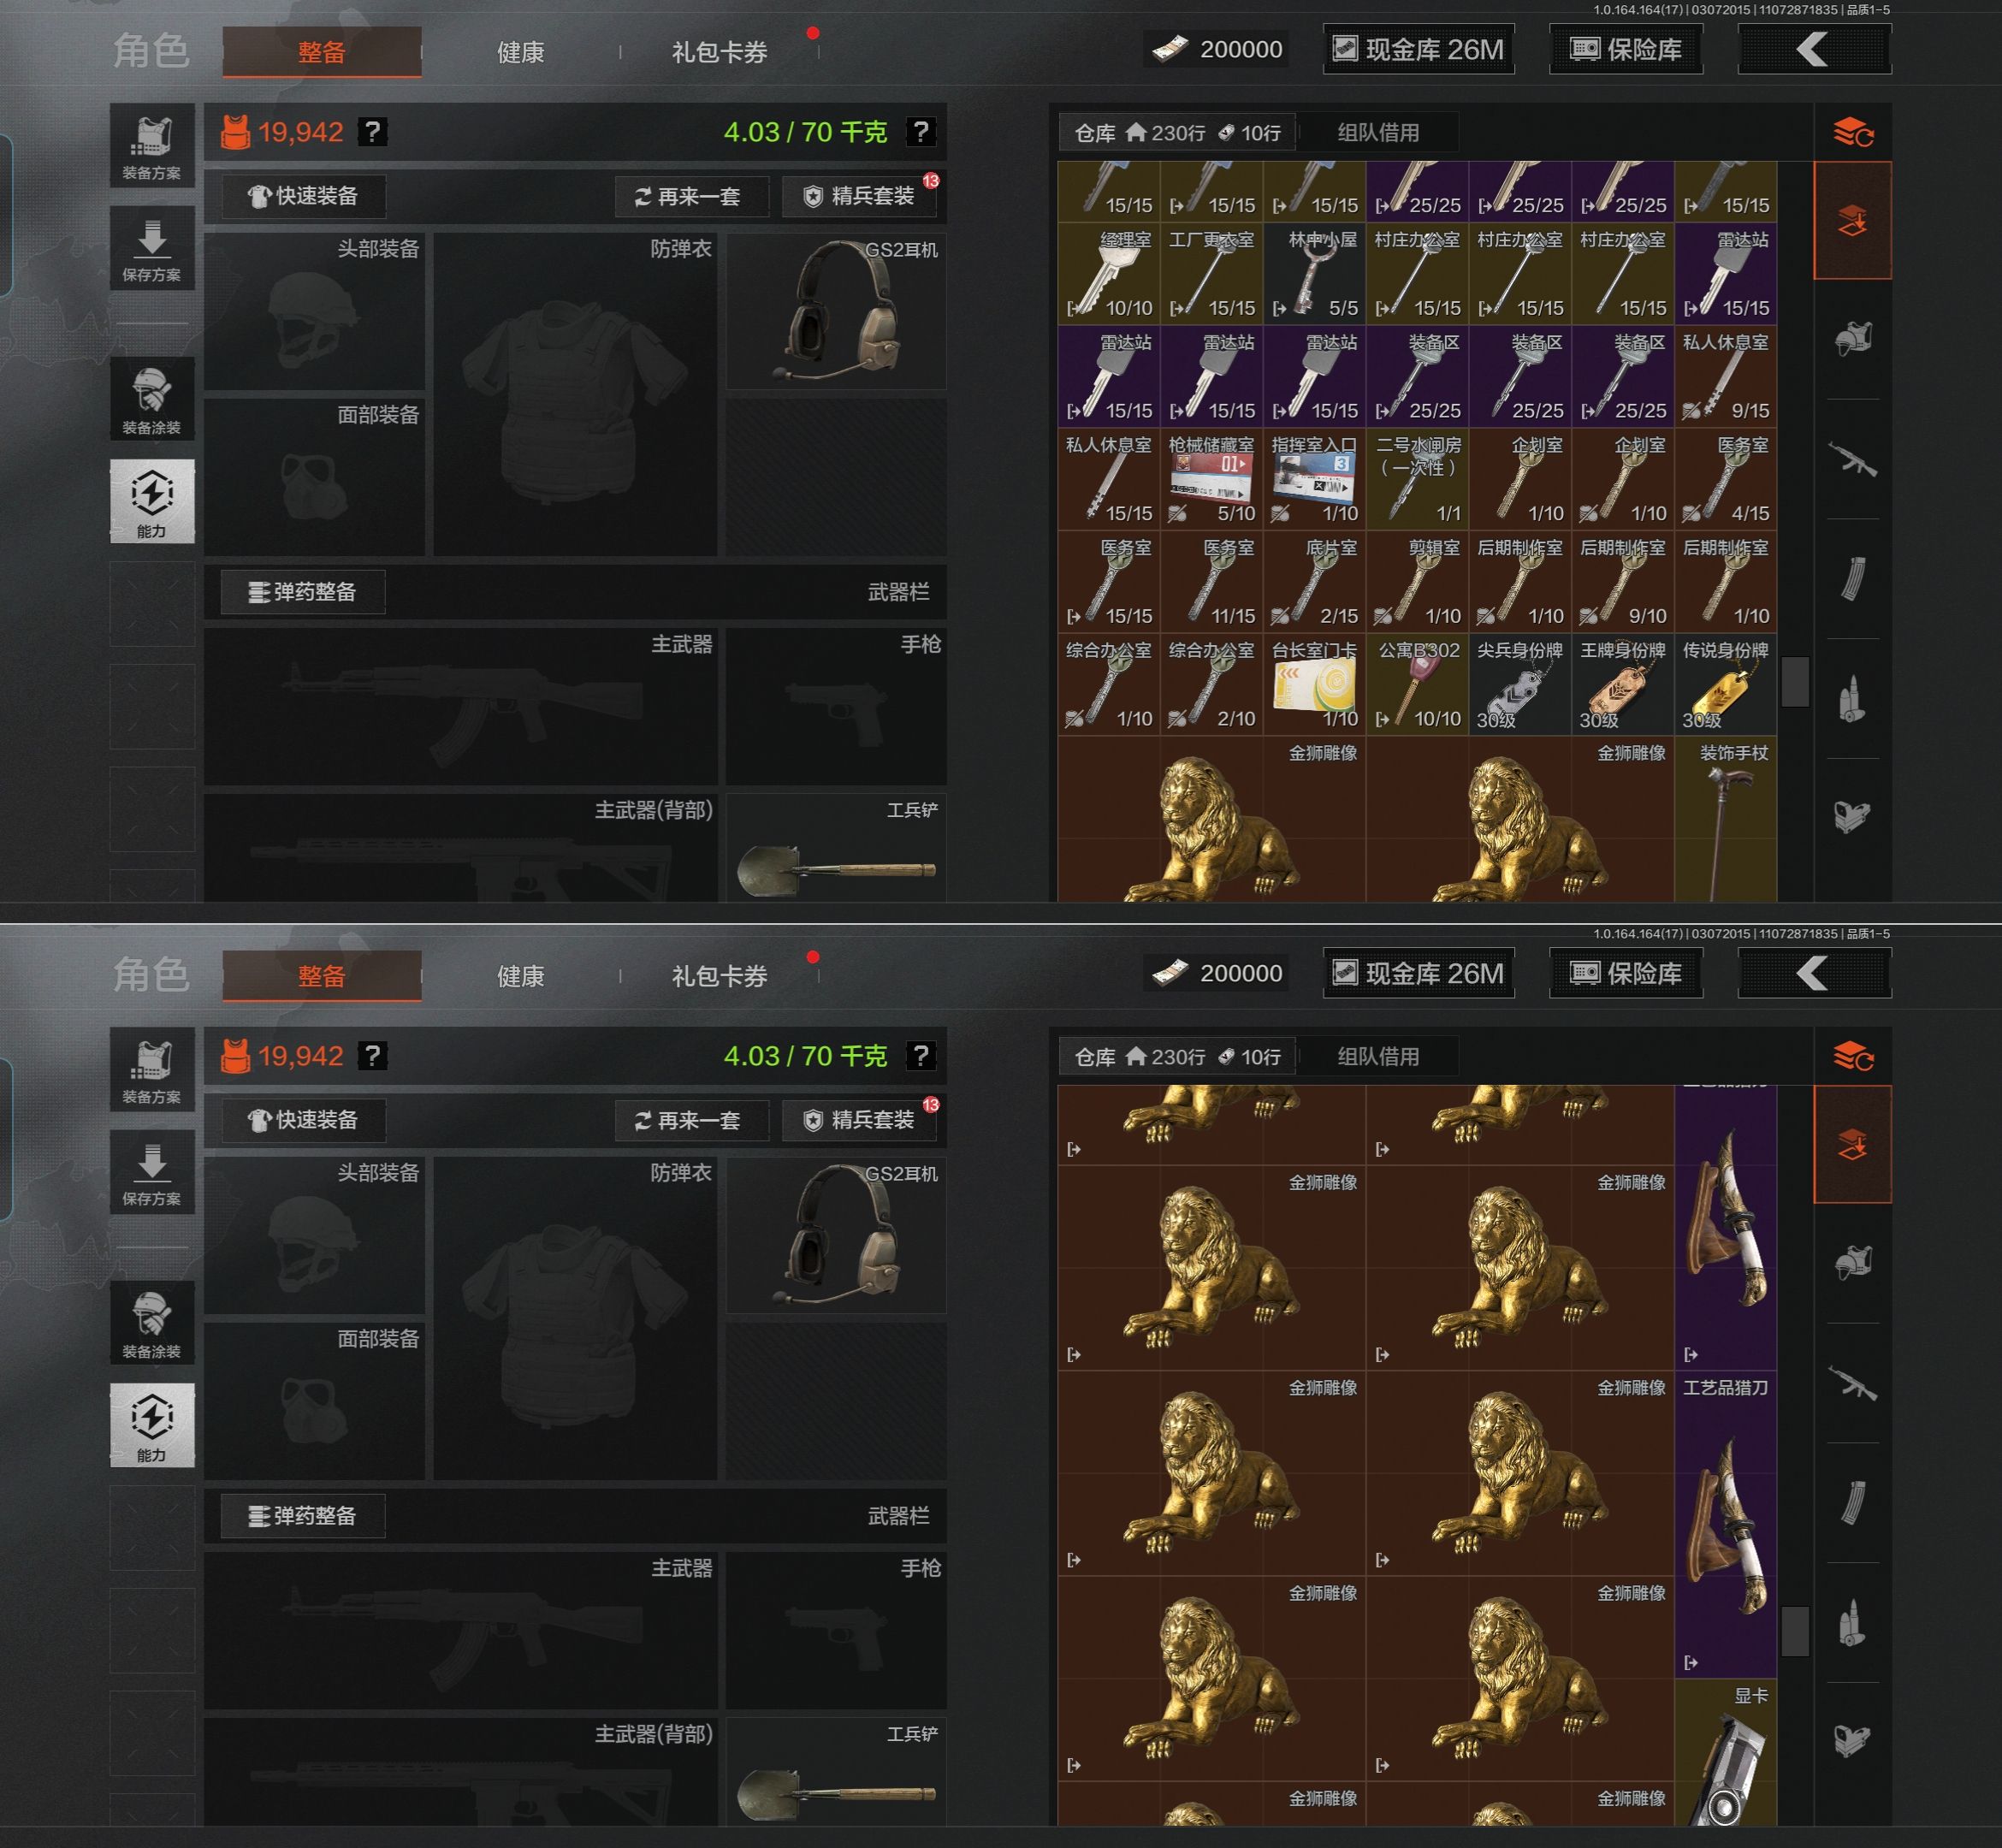Select the 枪械储藏室 red keycard
The width and height of the screenshot is (2002, 1848).
1212,479
